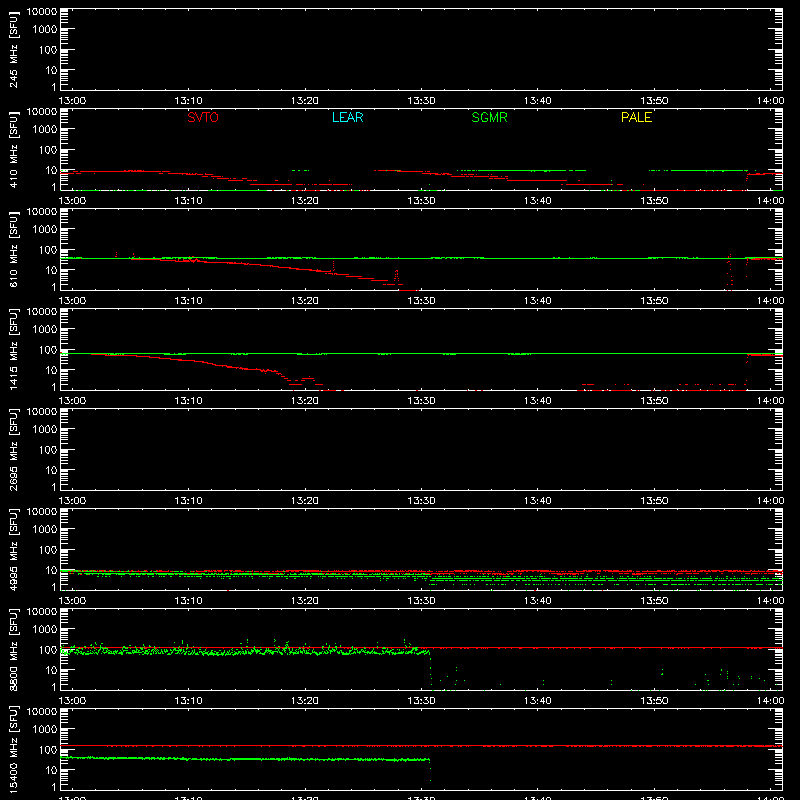This screenshot has height=800, width=800.
Task: Click 13:20 tick under the 410 MHz panel
Action: pos(305,201)
